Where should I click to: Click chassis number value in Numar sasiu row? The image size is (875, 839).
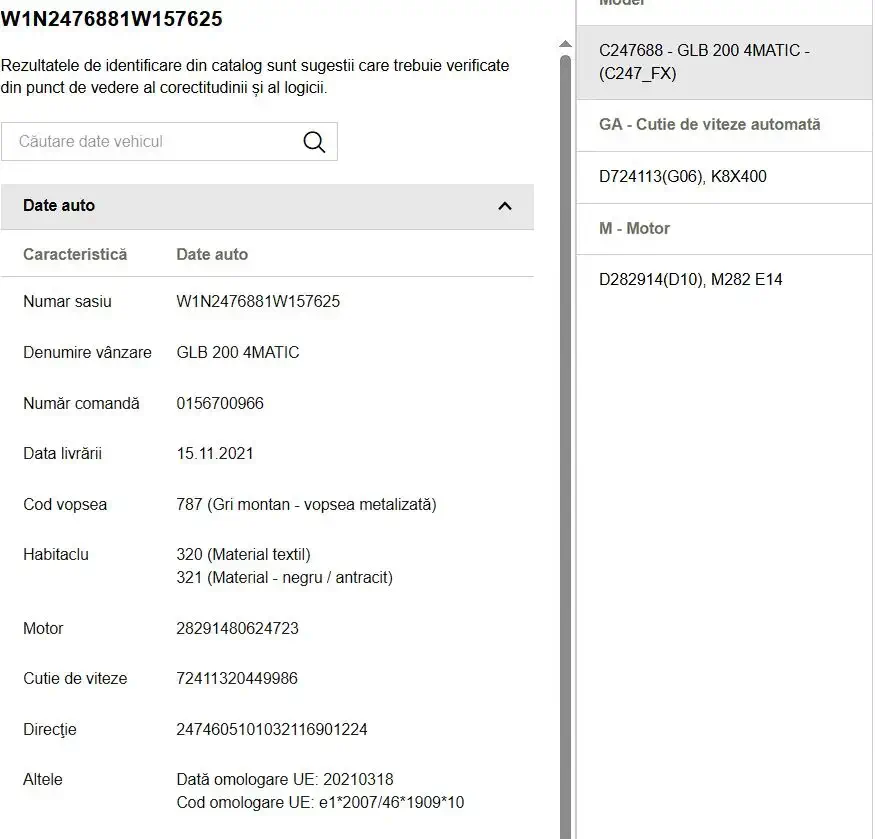pos(258,301)
